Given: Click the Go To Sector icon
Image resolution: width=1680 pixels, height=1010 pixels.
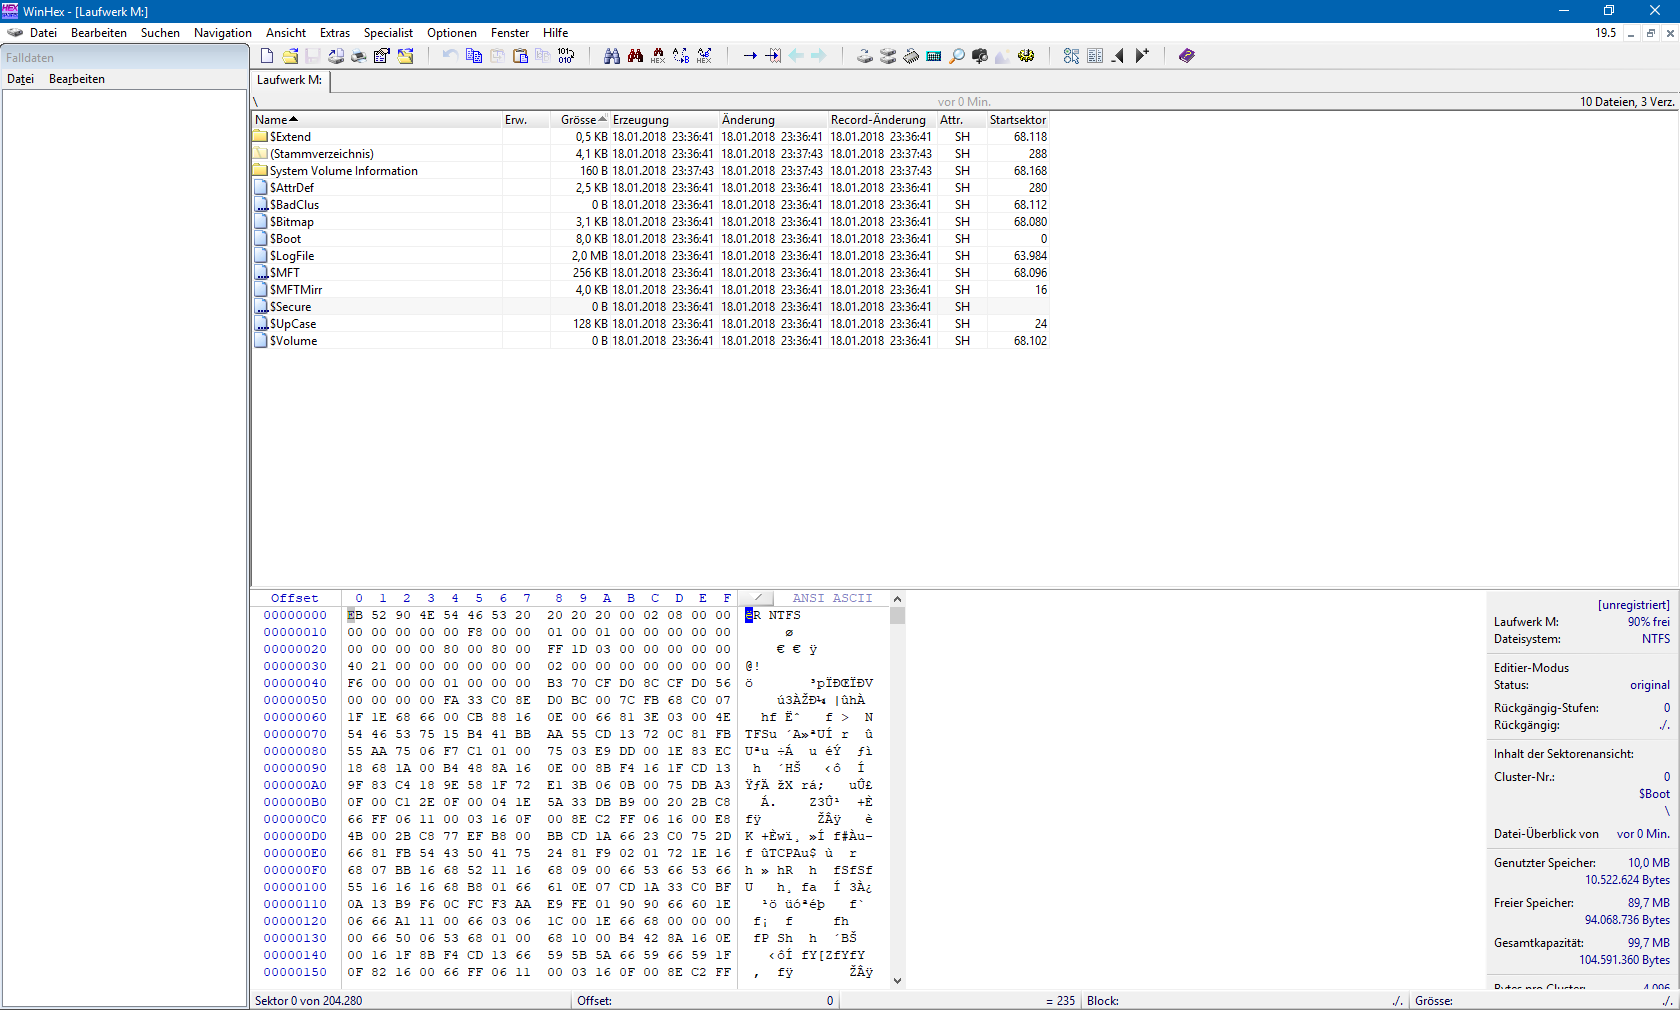Looking at the screenshot, I should tap(773, 56).
